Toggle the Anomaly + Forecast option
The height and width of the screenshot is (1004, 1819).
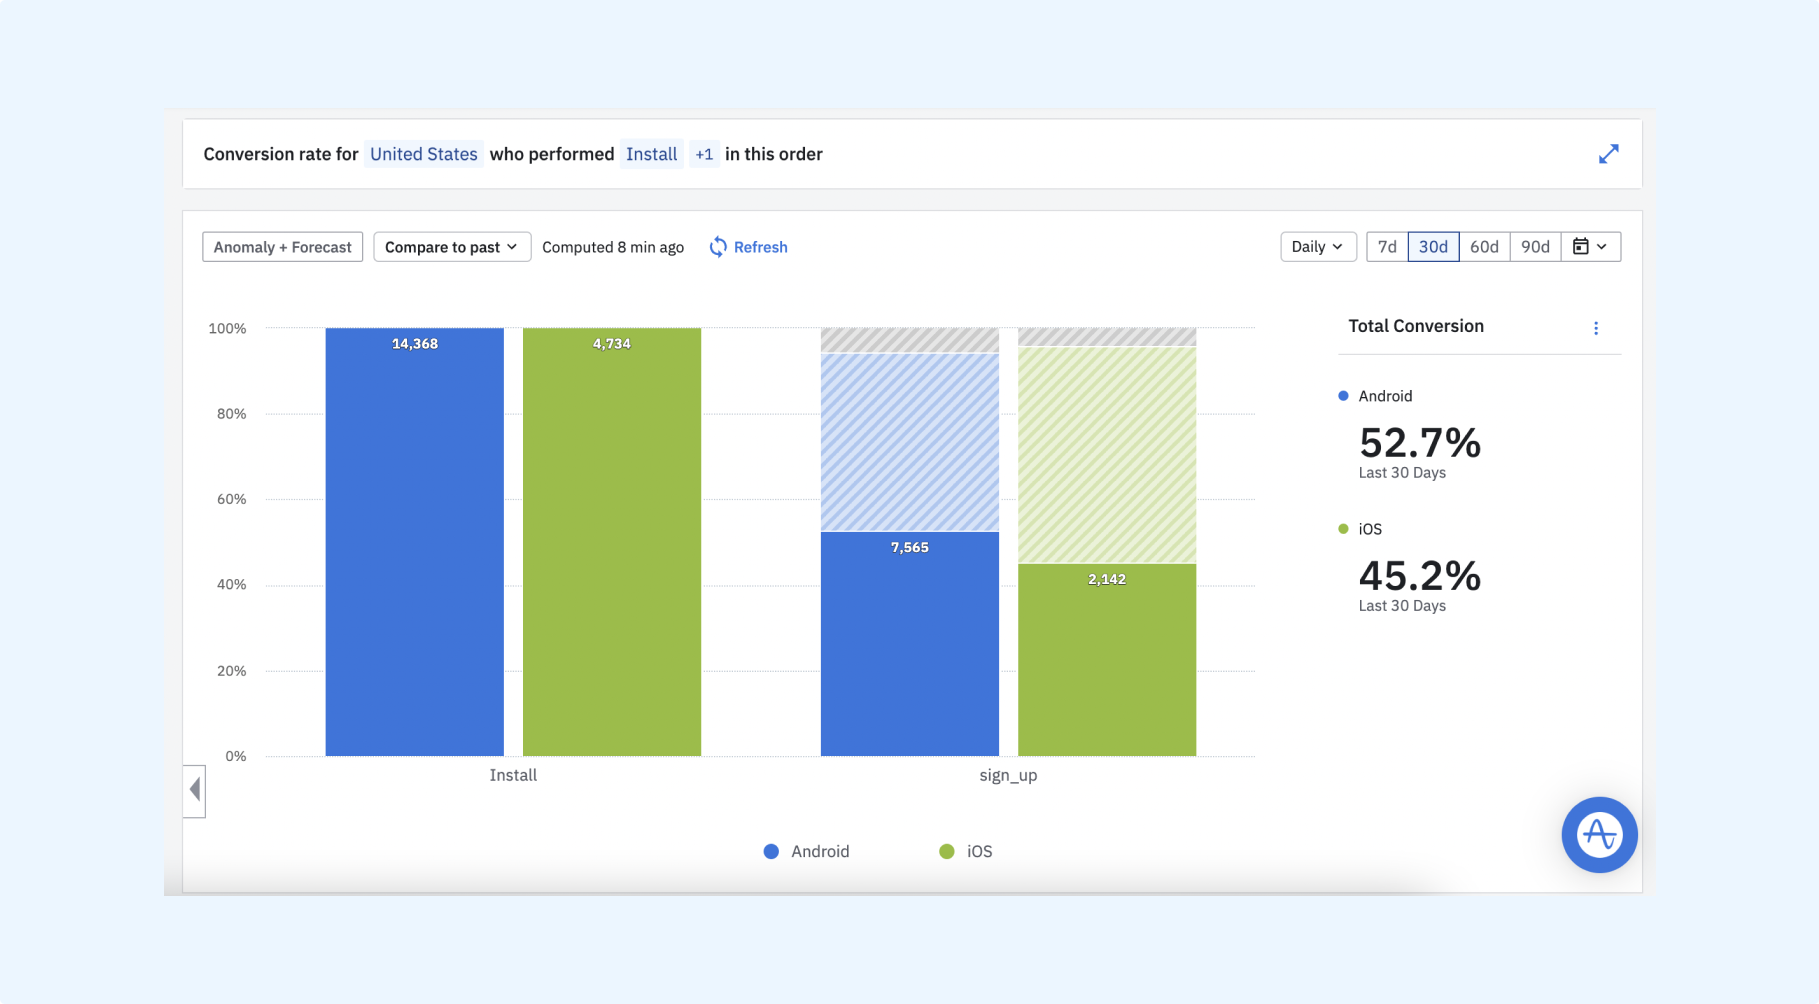click(x=282, y=247)
